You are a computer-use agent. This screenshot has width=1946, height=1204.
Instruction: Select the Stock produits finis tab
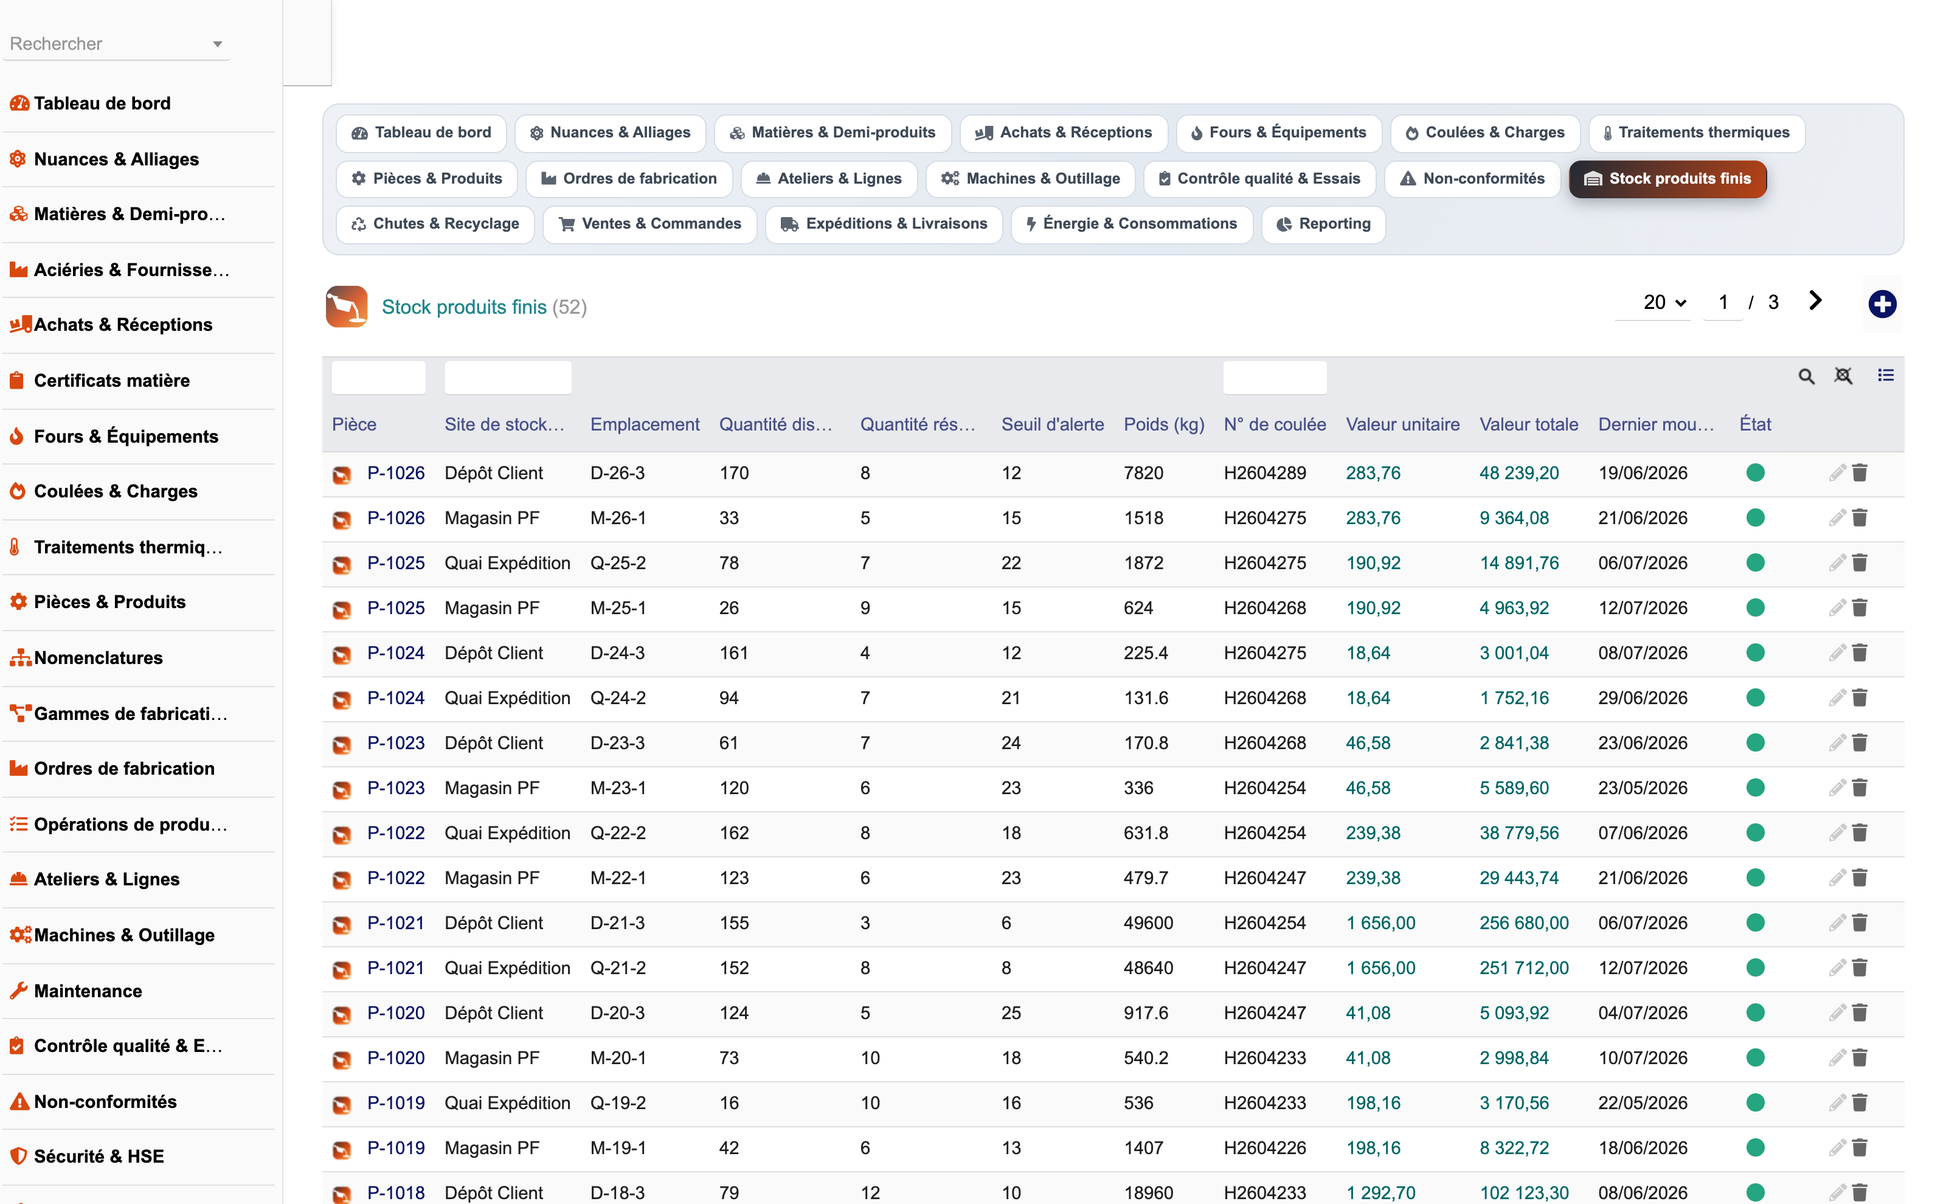(x=1667, y=178)
